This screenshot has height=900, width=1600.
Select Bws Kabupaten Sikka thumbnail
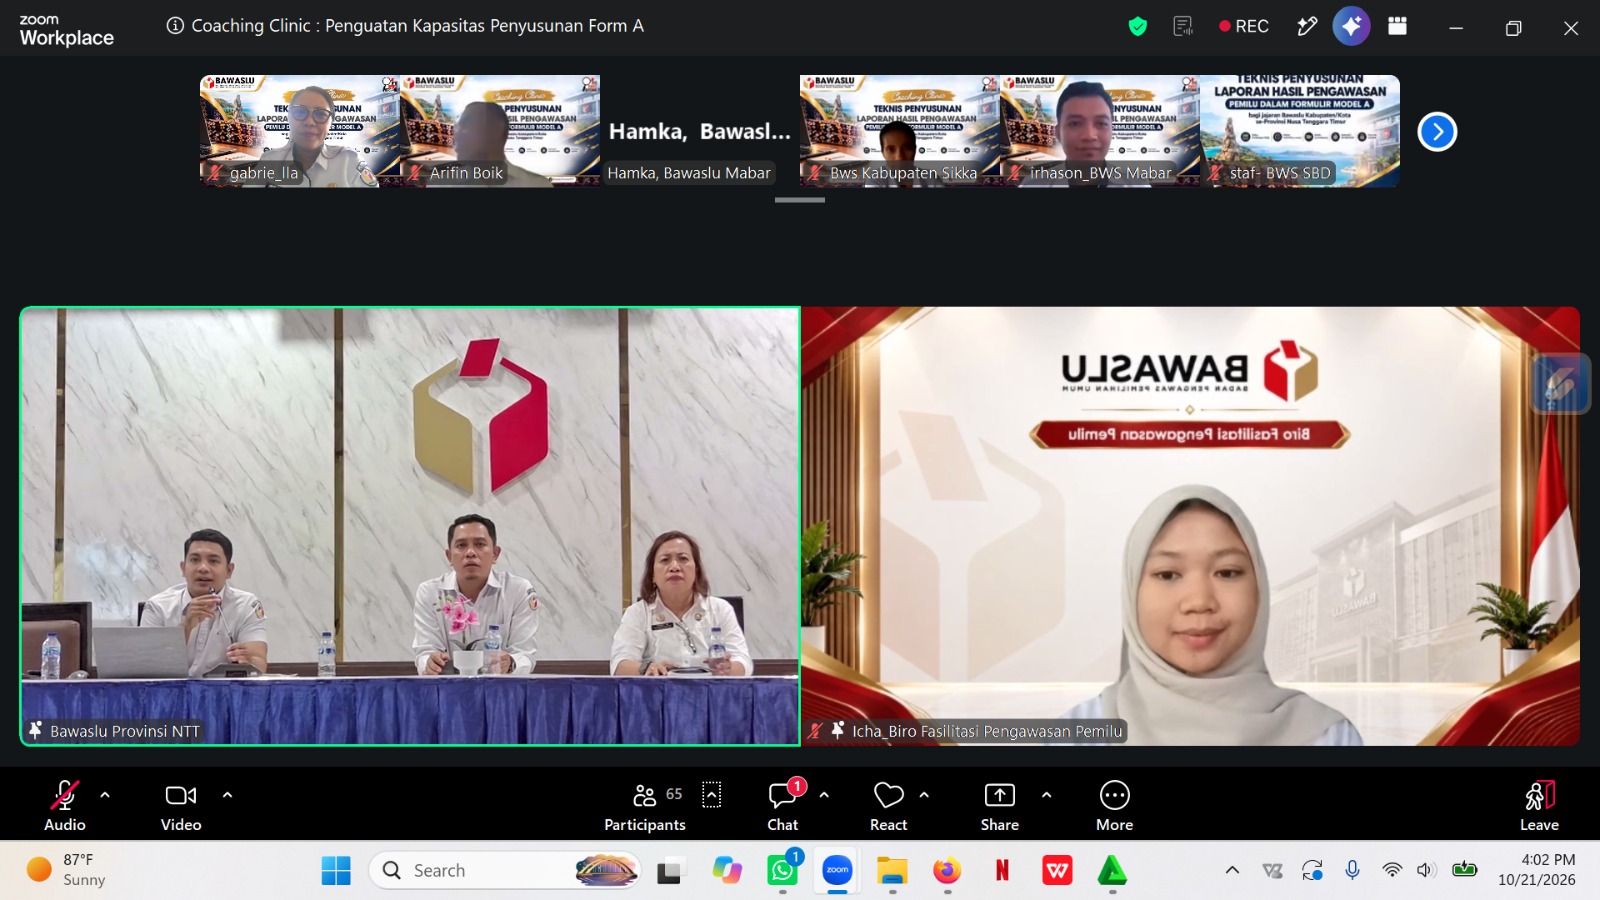tap(900, 131)
